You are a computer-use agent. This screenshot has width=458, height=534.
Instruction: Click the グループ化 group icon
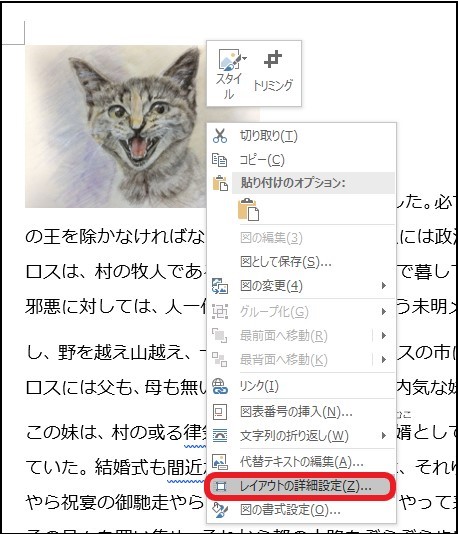point(220,311)
